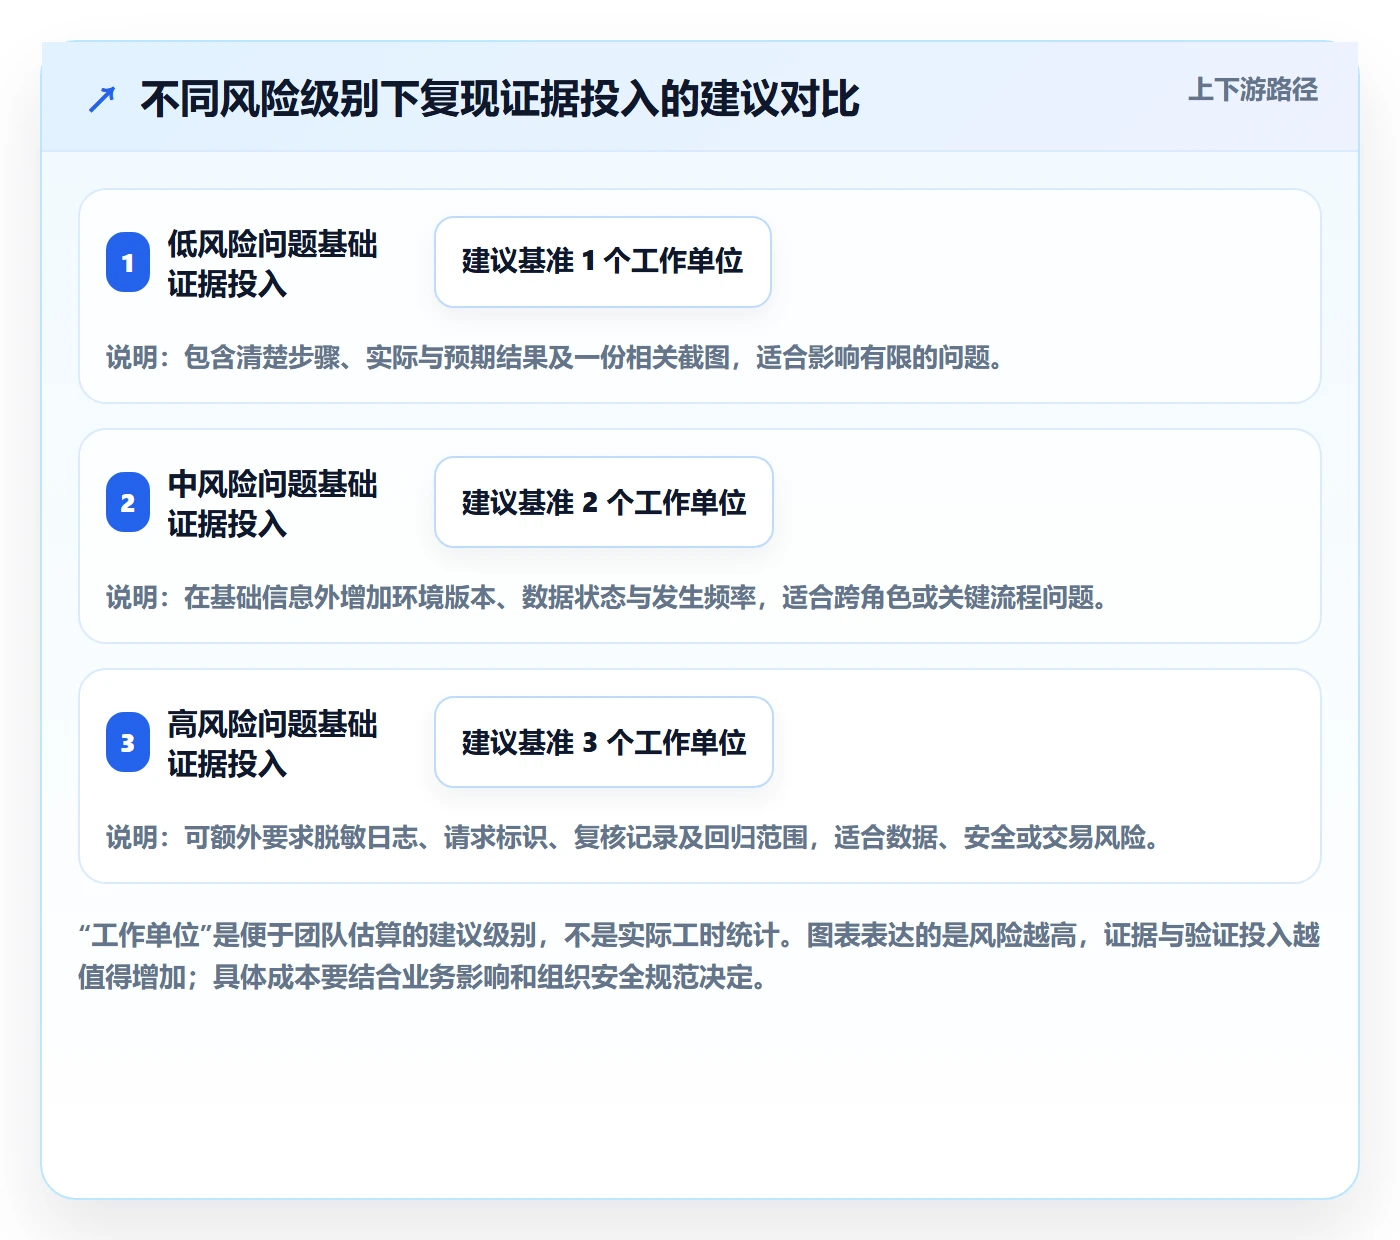Select the 建议基准 1 个工作单位 pill
The width and height of the screenshot is (1400, 1240).
(603, 262)
